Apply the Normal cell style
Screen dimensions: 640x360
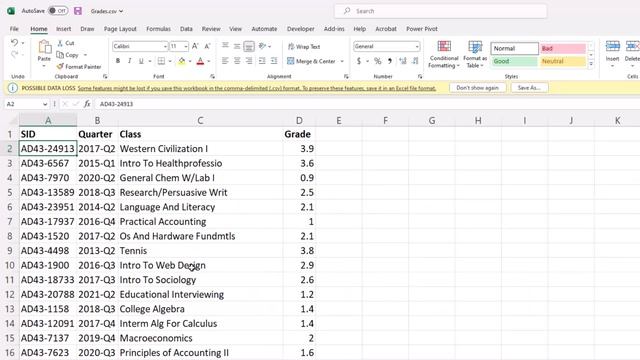pos(514,48)
